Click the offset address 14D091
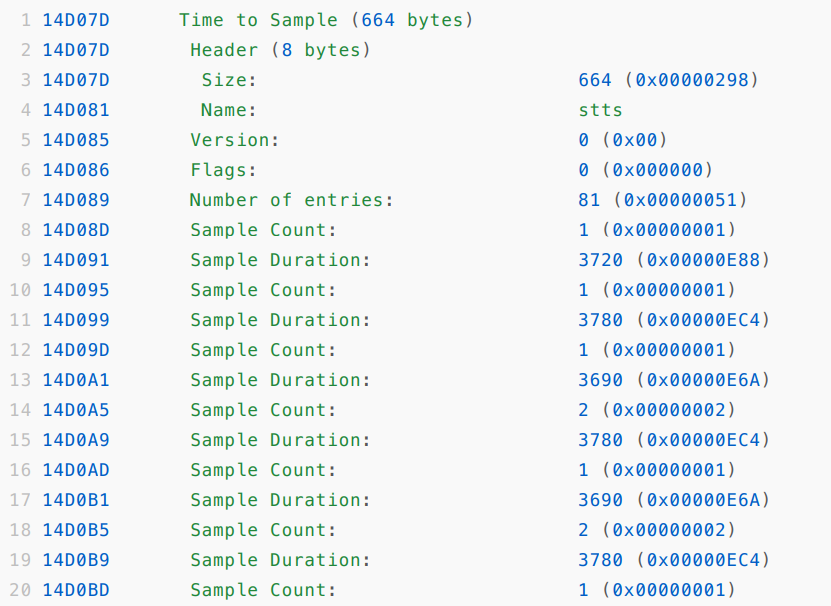 (x=76, y=260)
